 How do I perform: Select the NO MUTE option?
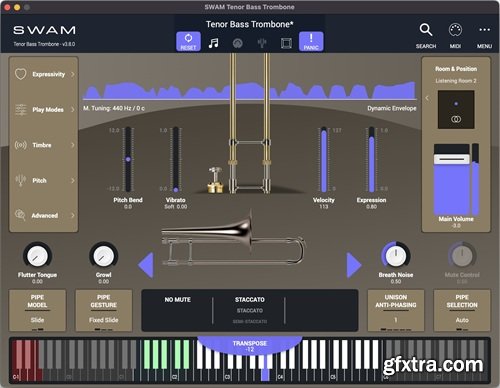pos(178,300)
